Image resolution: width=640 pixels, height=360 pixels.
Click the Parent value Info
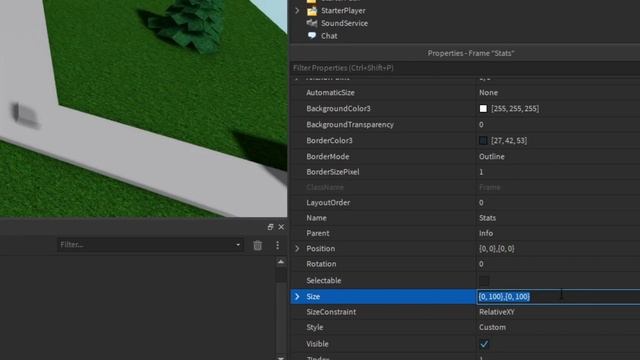coord(486,233)
